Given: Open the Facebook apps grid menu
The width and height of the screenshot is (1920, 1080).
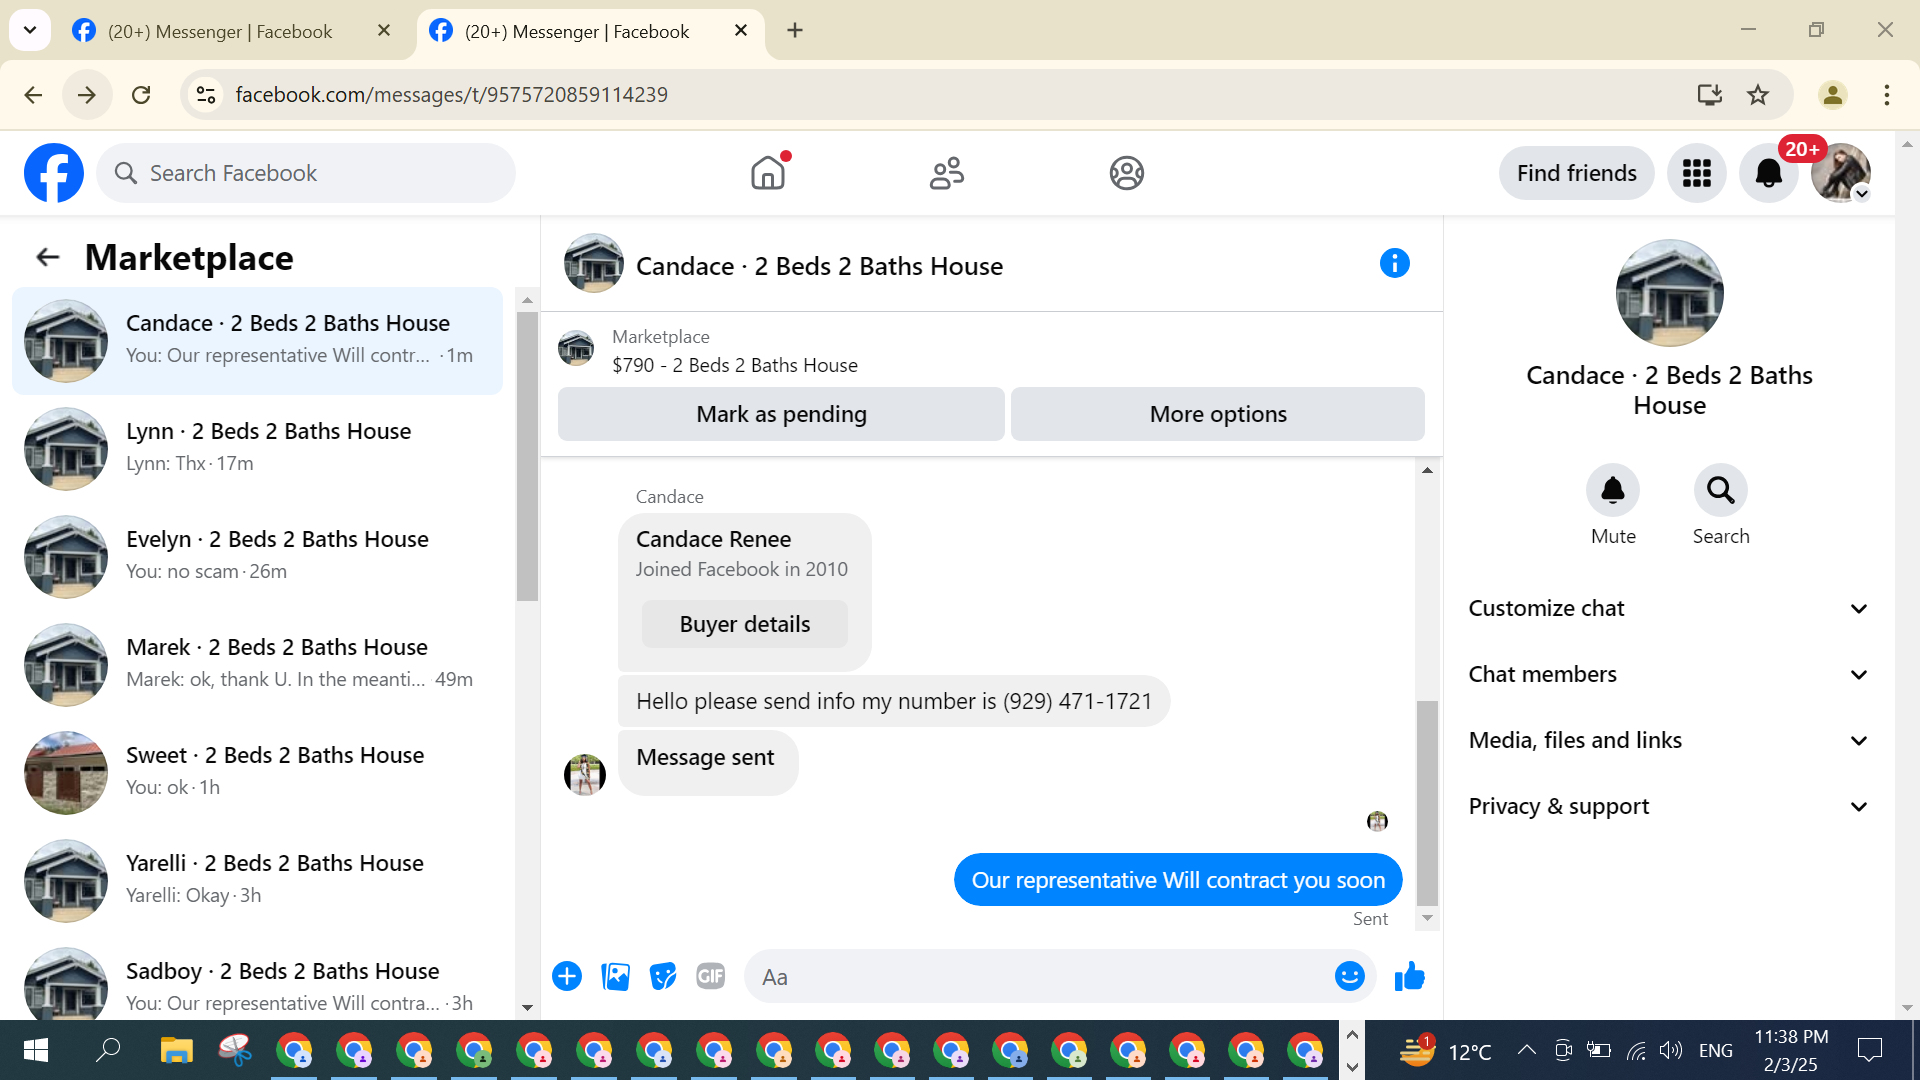Looking at the screenshot, I should [1697, 173].
